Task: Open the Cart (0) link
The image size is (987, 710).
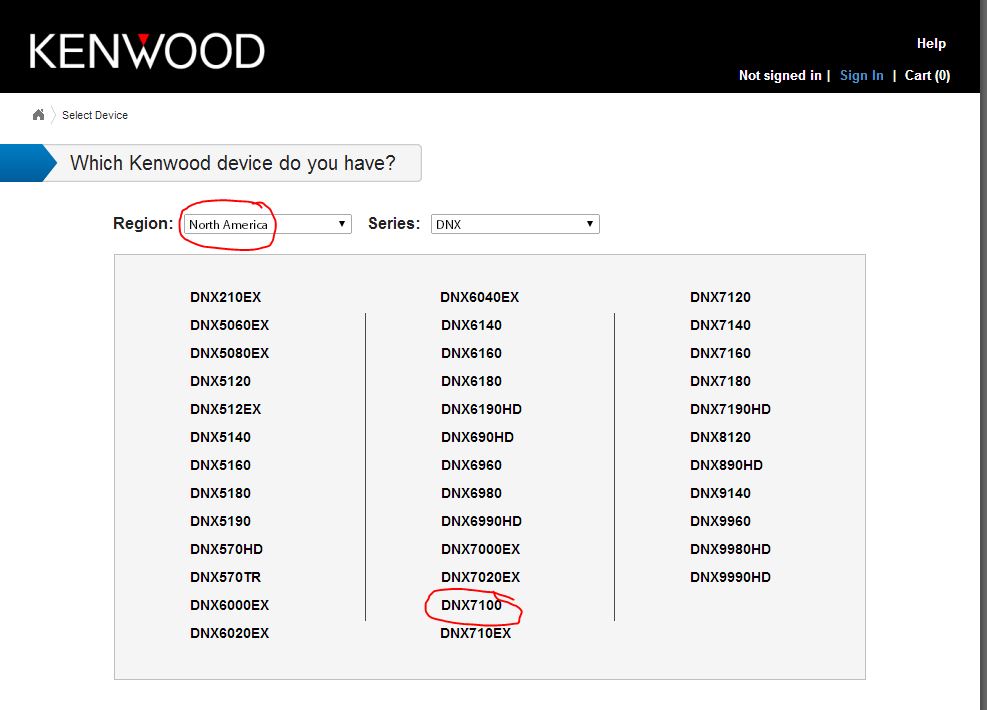Action: (927, 76)
